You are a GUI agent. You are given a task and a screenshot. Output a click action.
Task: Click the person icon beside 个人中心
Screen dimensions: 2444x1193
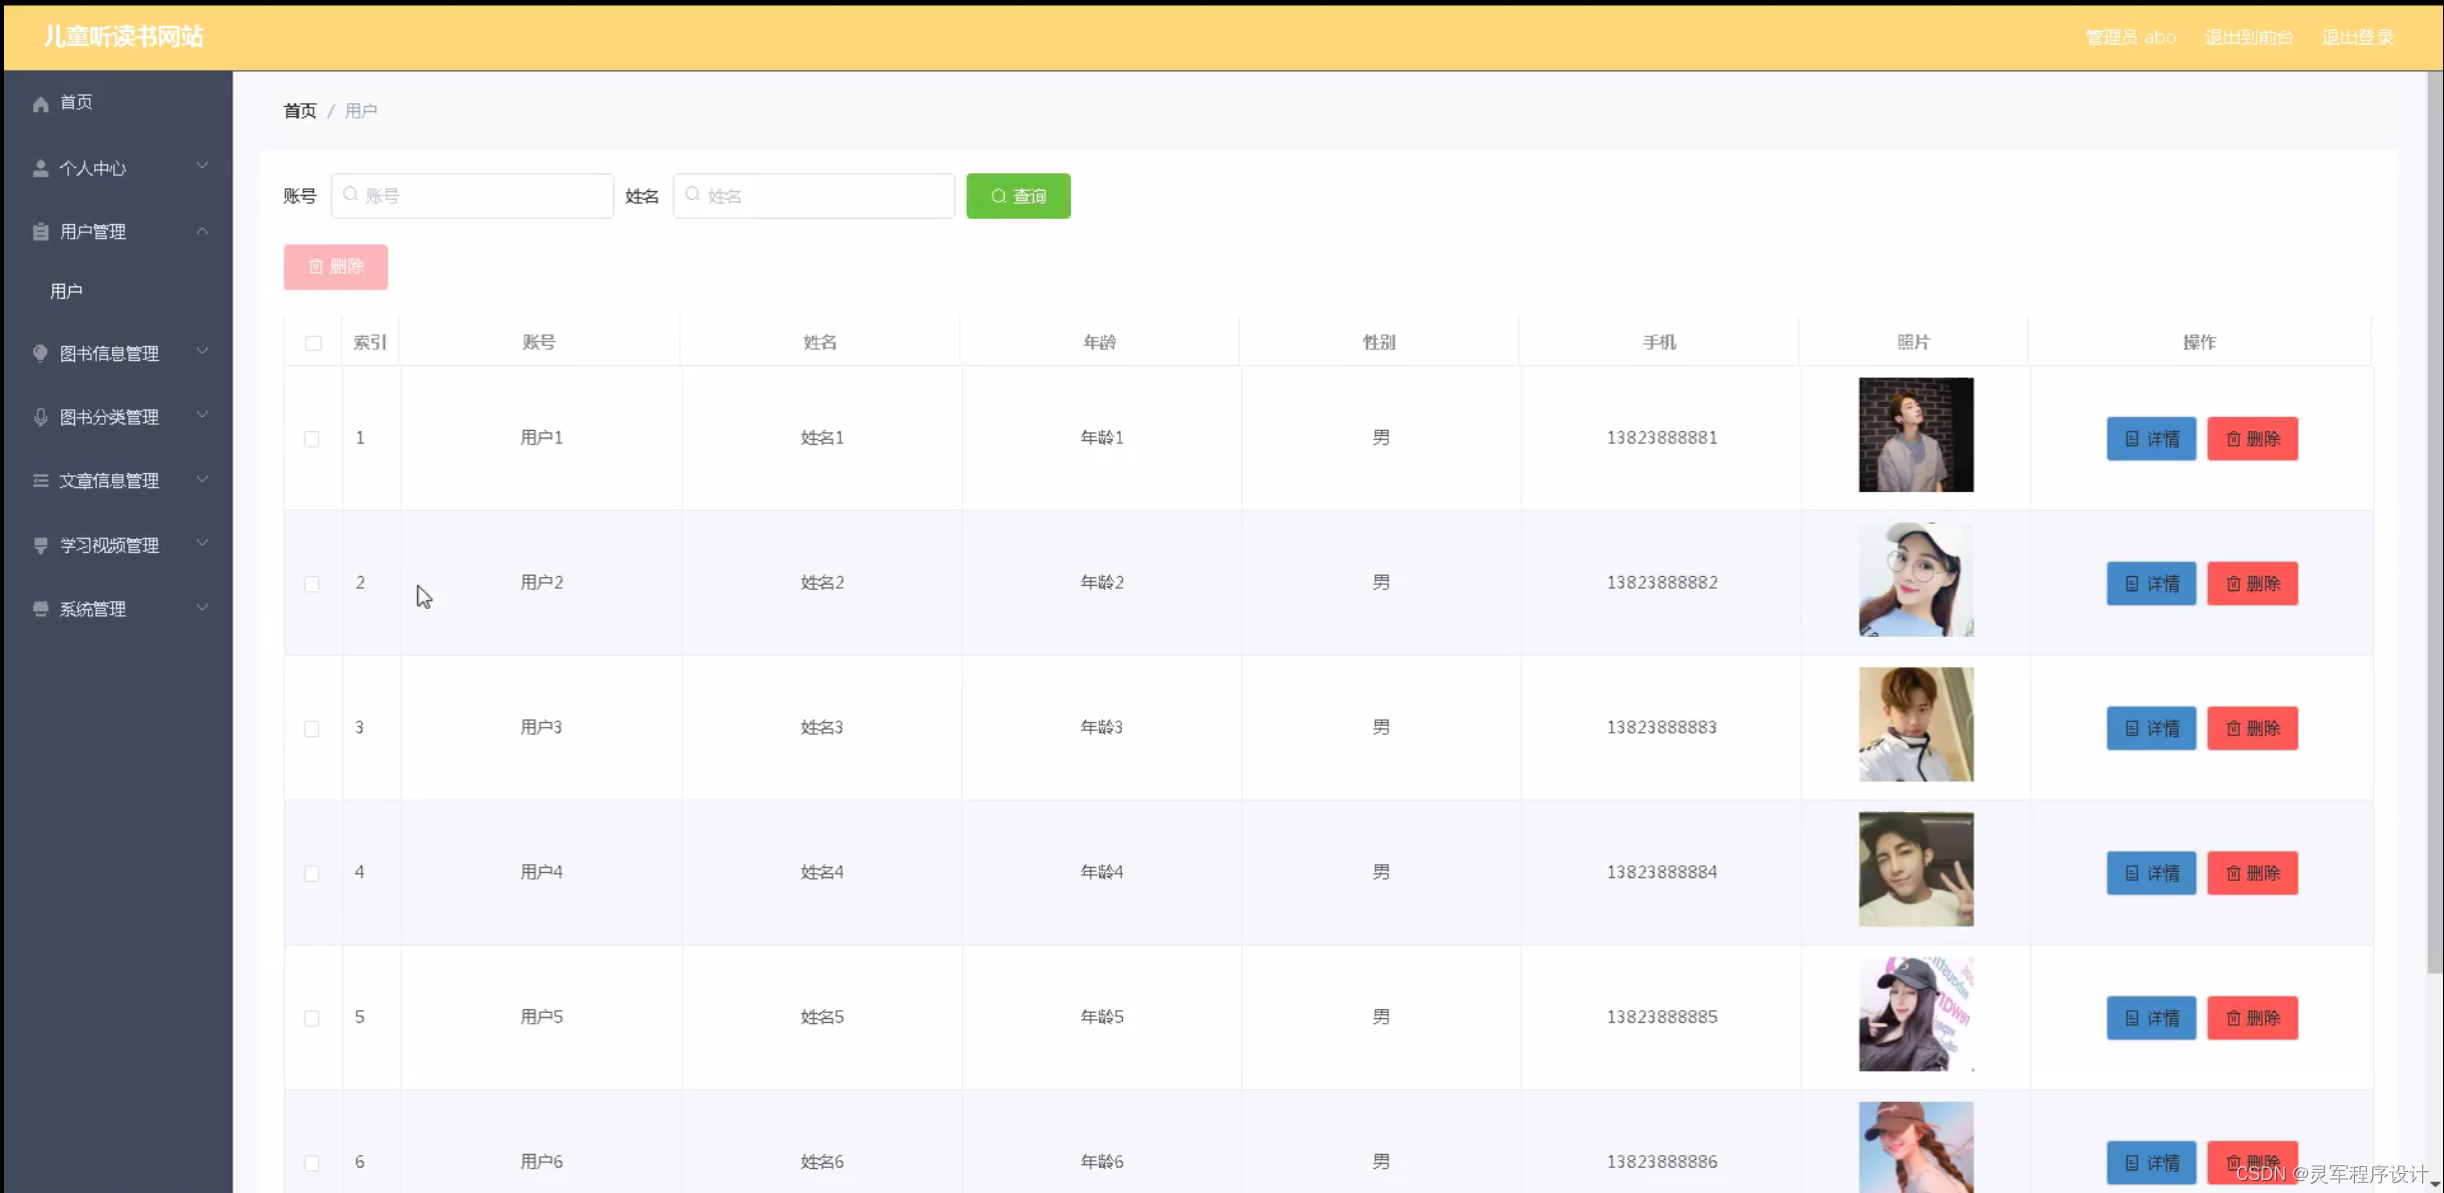pyautogui.click(x=40, y=169)
